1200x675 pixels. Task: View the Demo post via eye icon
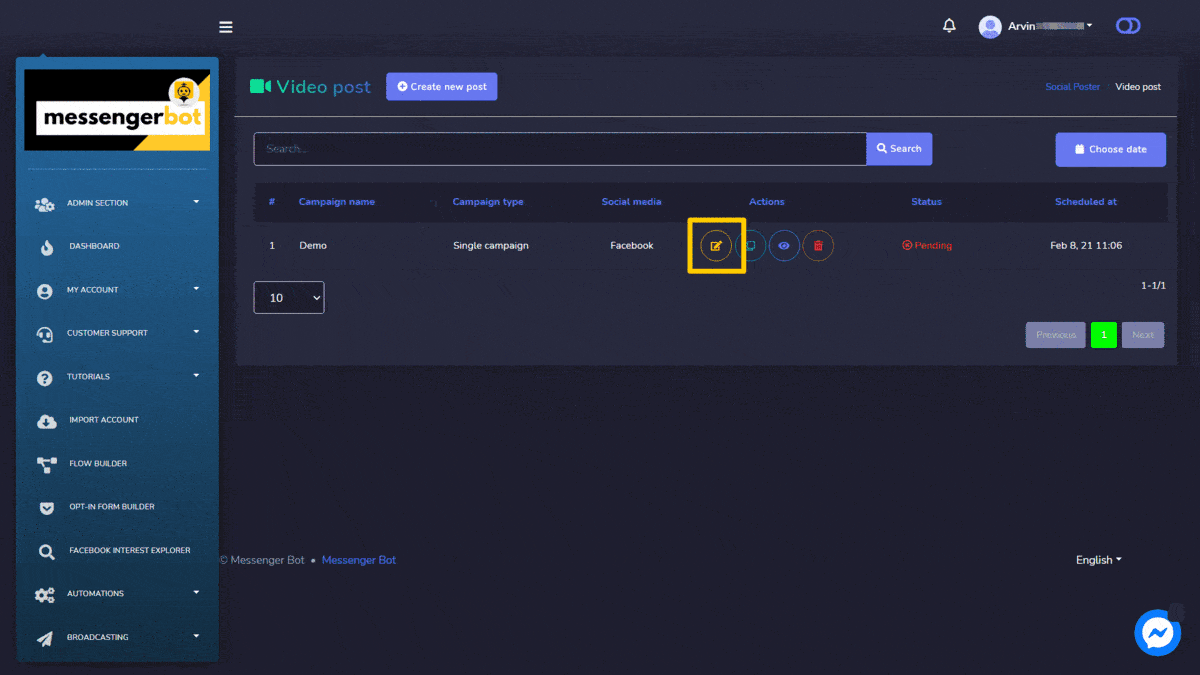click(x=784, y=245)
